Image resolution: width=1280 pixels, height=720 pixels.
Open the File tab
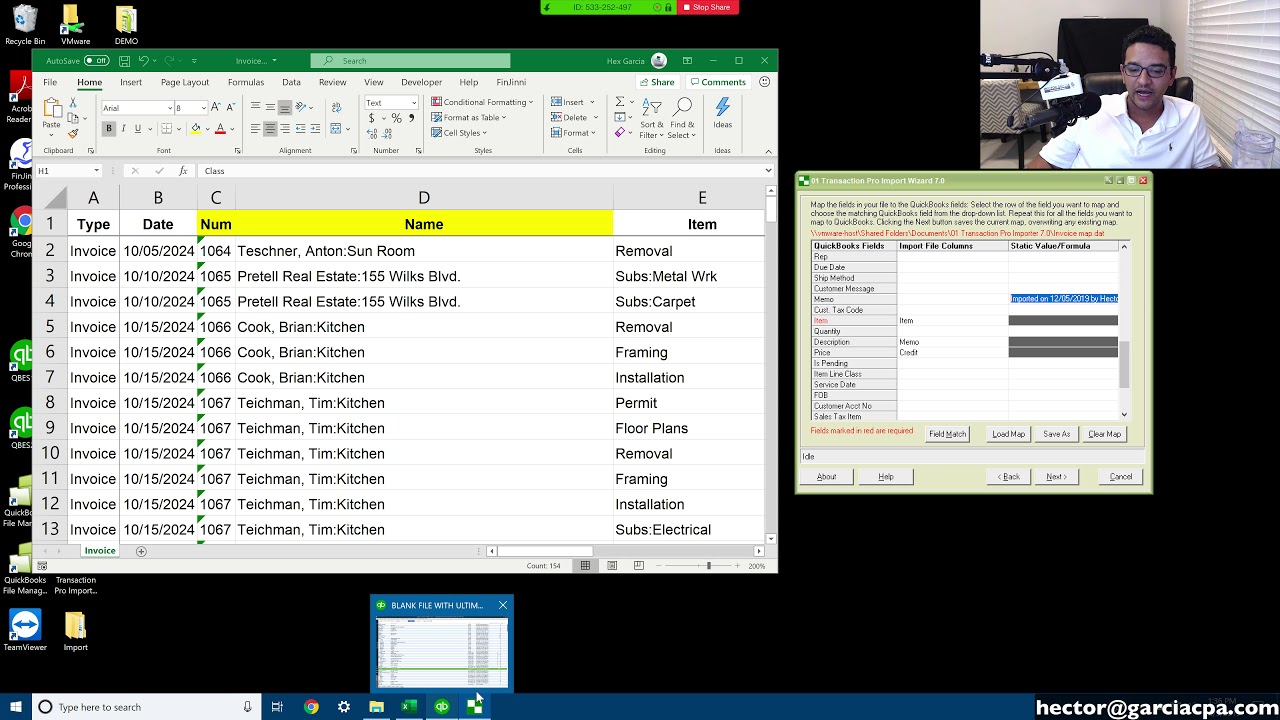point(50,82)
